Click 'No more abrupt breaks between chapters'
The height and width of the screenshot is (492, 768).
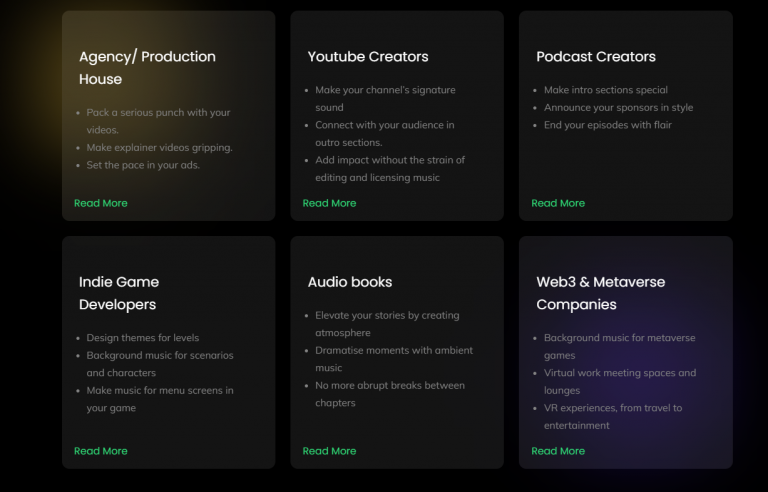pos(390,394)
